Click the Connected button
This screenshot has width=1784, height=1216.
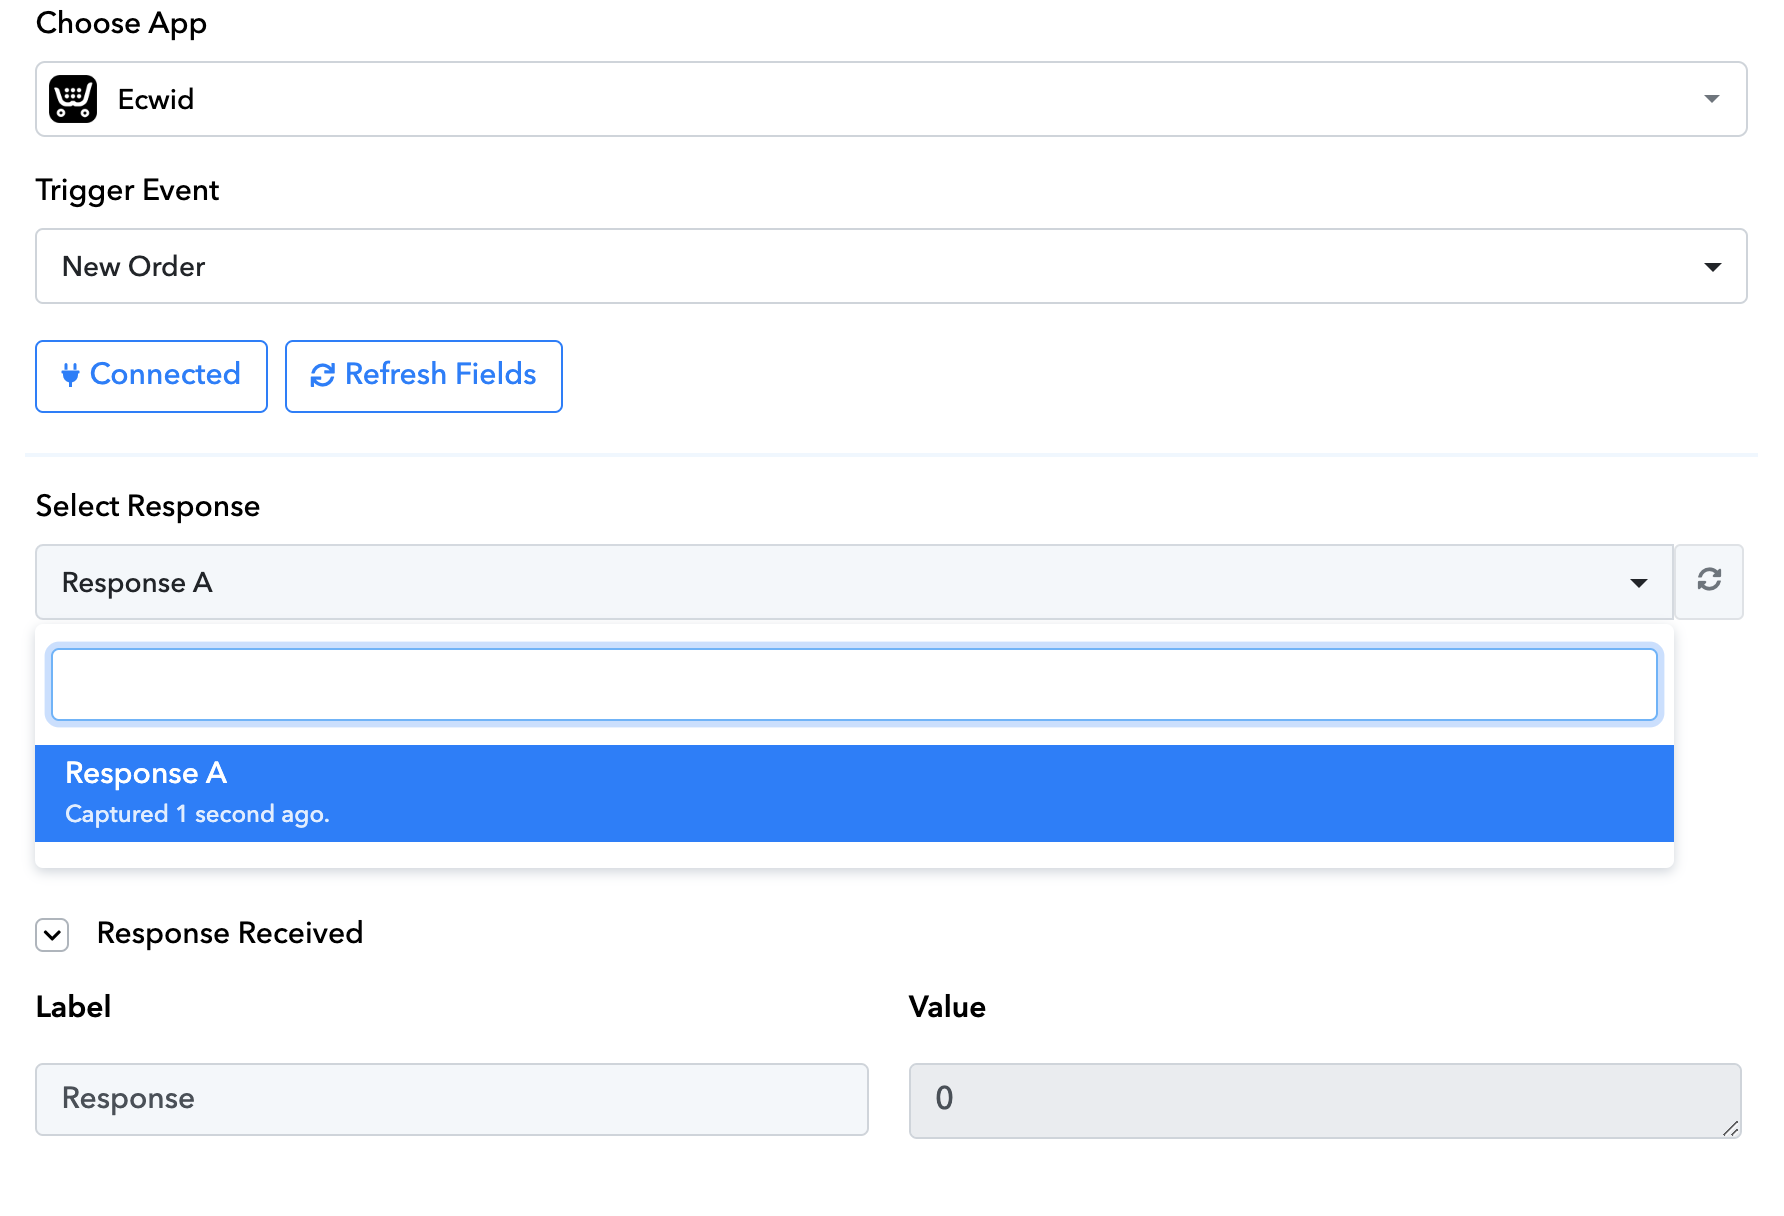151,376
